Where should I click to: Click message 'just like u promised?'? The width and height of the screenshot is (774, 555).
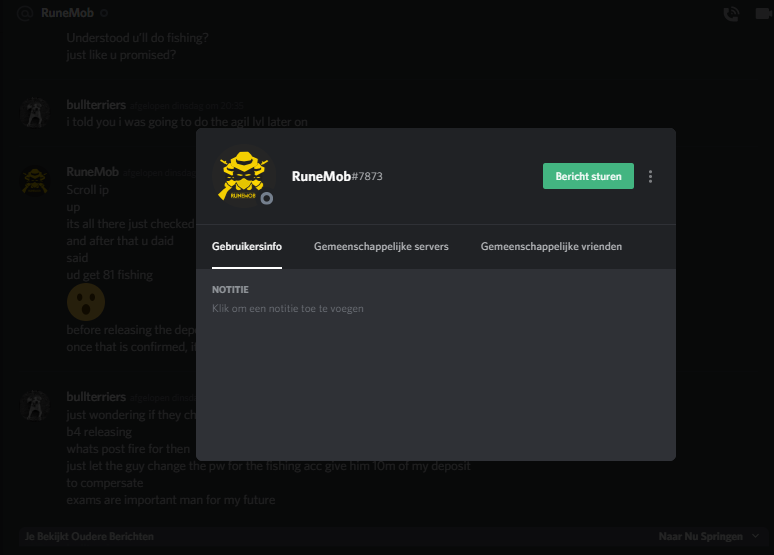coord(121,55)
